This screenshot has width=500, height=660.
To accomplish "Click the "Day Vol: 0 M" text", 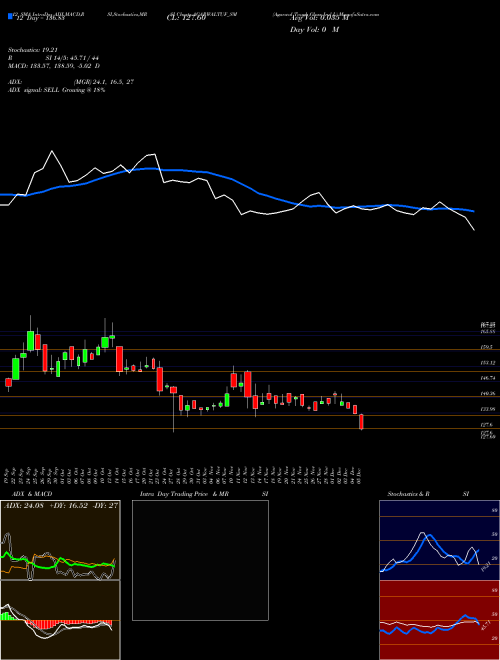I will (x=314, y=30).
